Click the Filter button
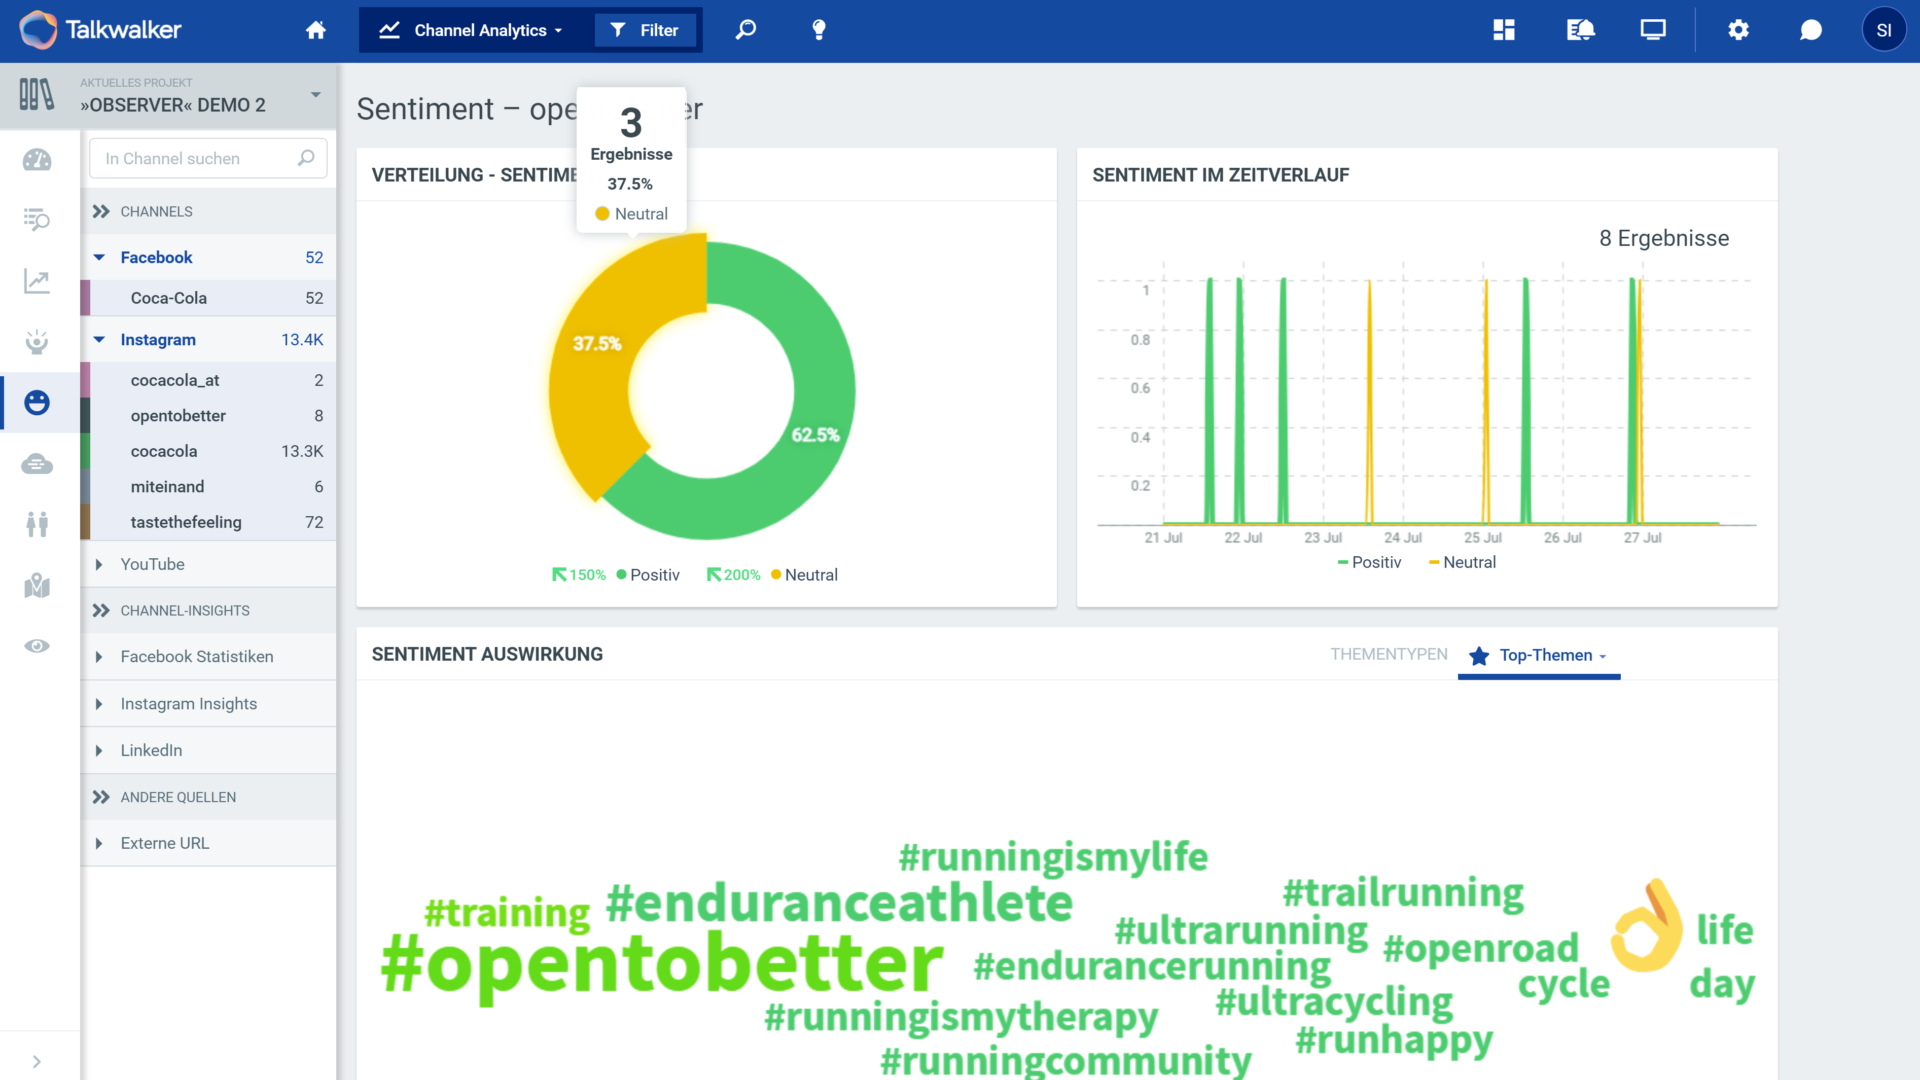The height and width of the screenshot is (1080, 1920). click(x=645, y=30)
